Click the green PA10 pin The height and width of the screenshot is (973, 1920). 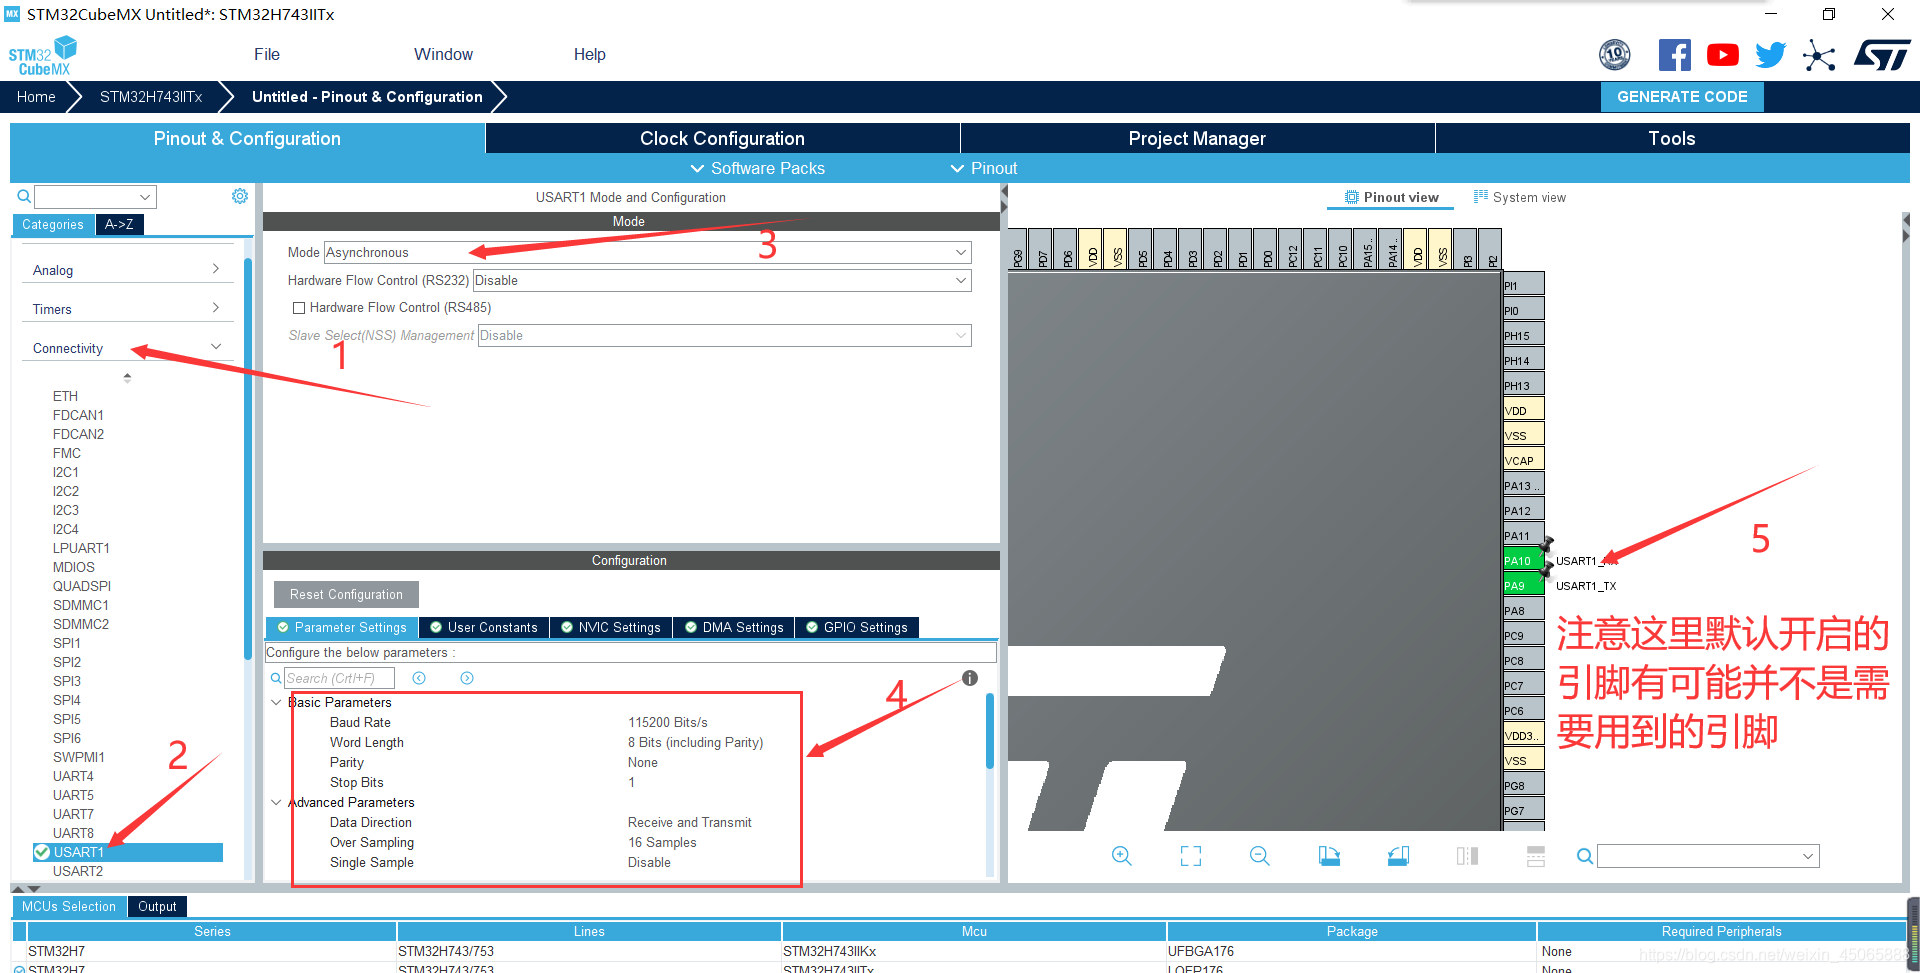[x=1523, y=560]
